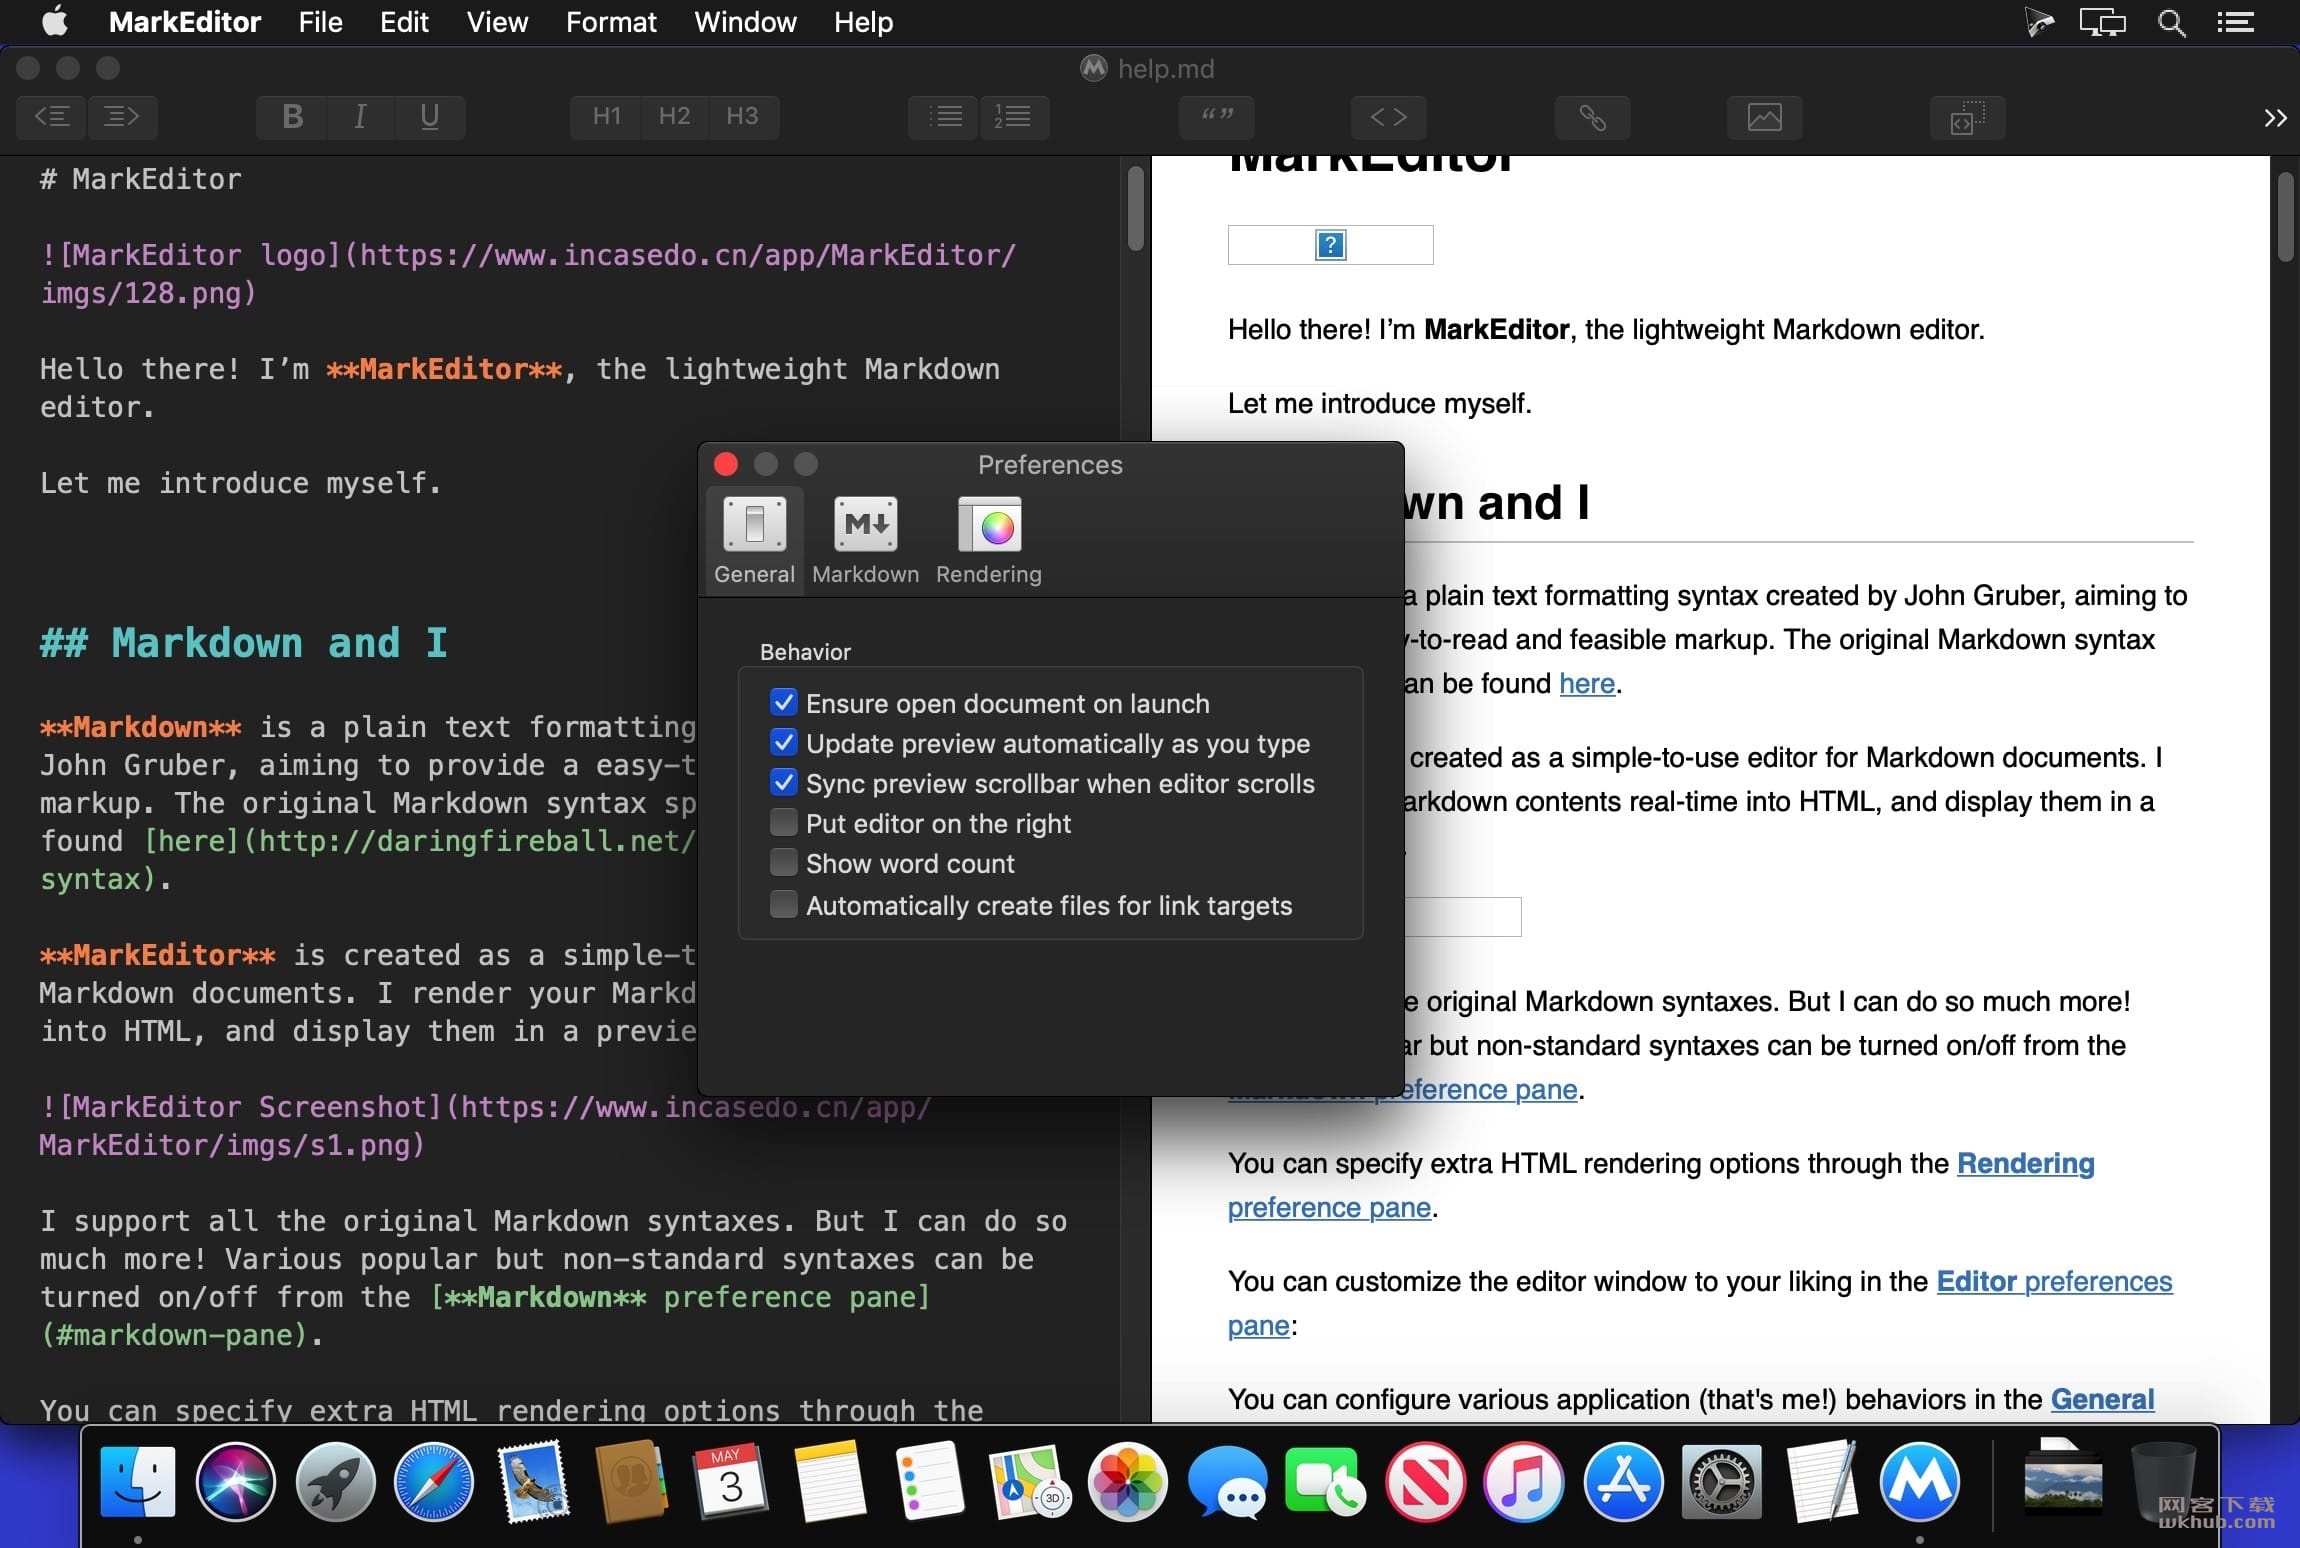
Task: Toggle Italic formatting in toolbar
Action: coord(360,117)
